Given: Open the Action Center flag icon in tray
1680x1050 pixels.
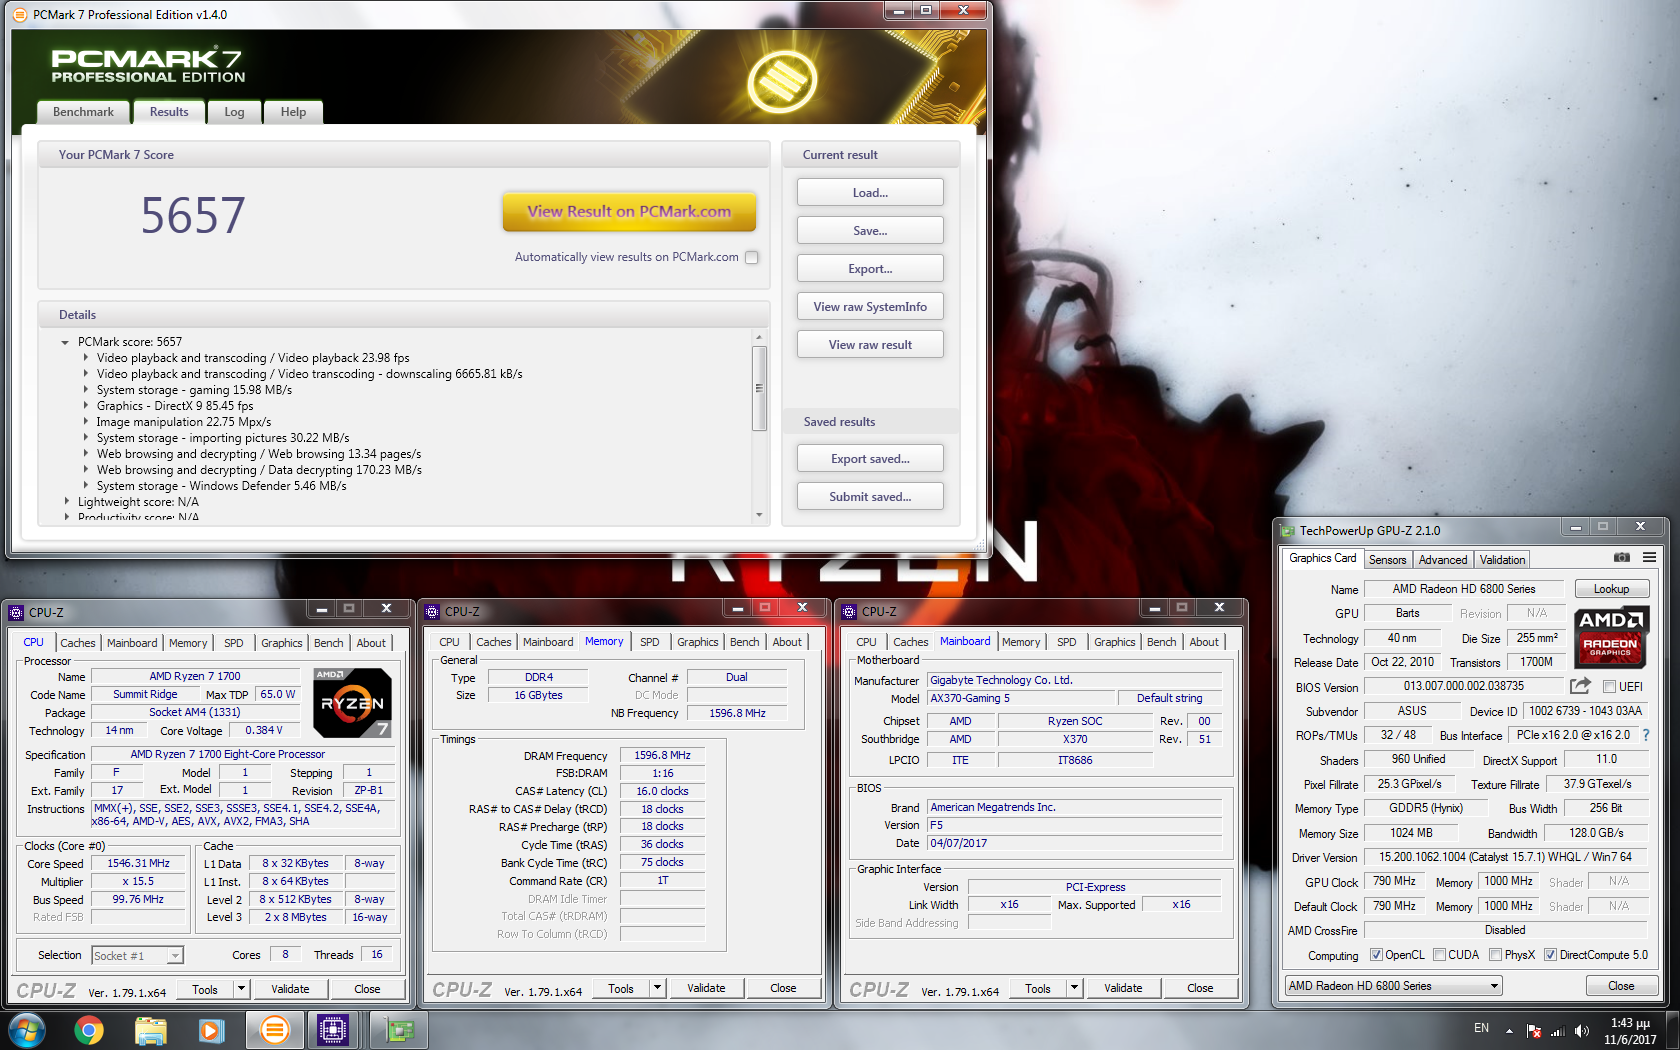Looking at the screenshot, I should (x=1533, y=1030).
